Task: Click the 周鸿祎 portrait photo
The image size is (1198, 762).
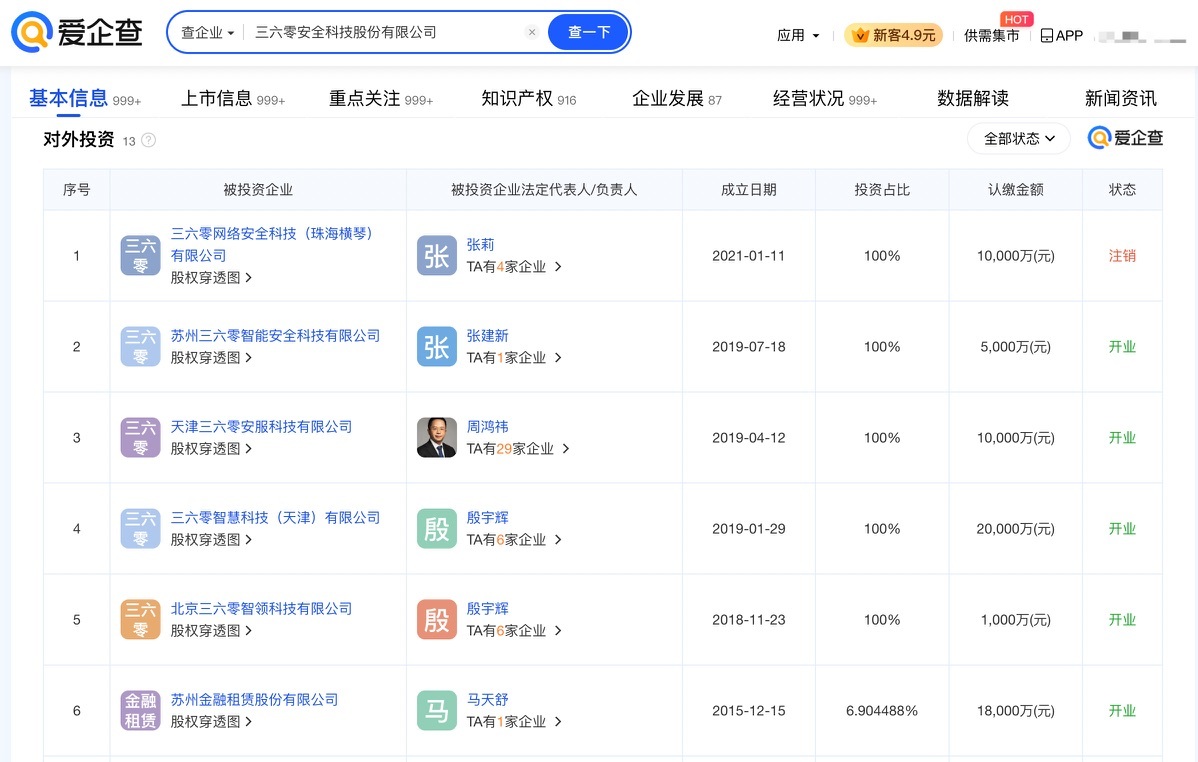Action: click(436, 438)
